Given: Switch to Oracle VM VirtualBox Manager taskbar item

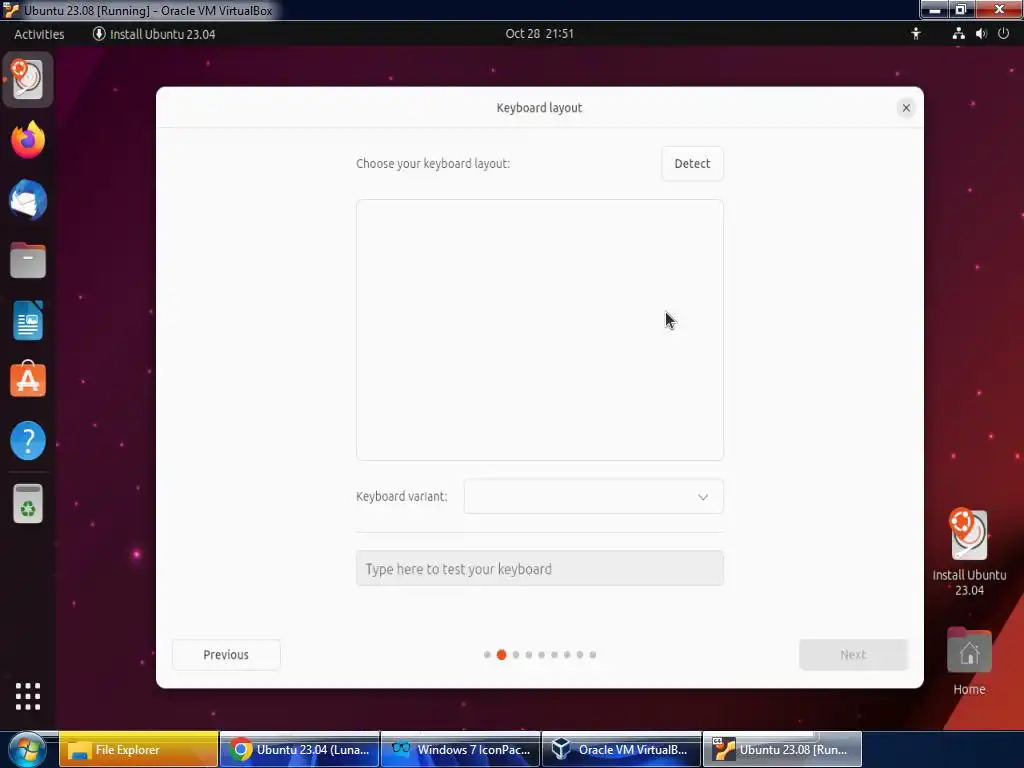Looking at the screenshot, I should [x=621, y=750].
